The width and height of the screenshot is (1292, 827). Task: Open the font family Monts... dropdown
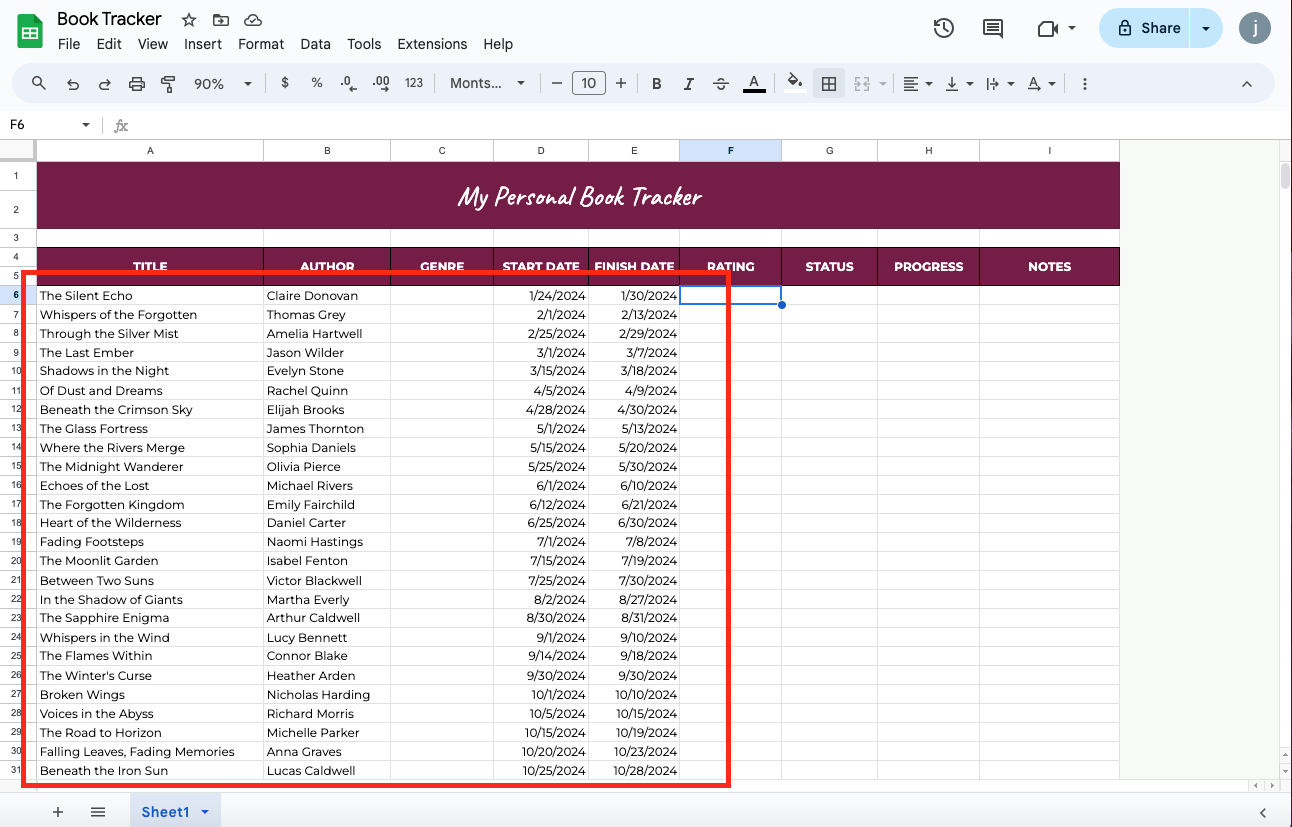[487, 83]
